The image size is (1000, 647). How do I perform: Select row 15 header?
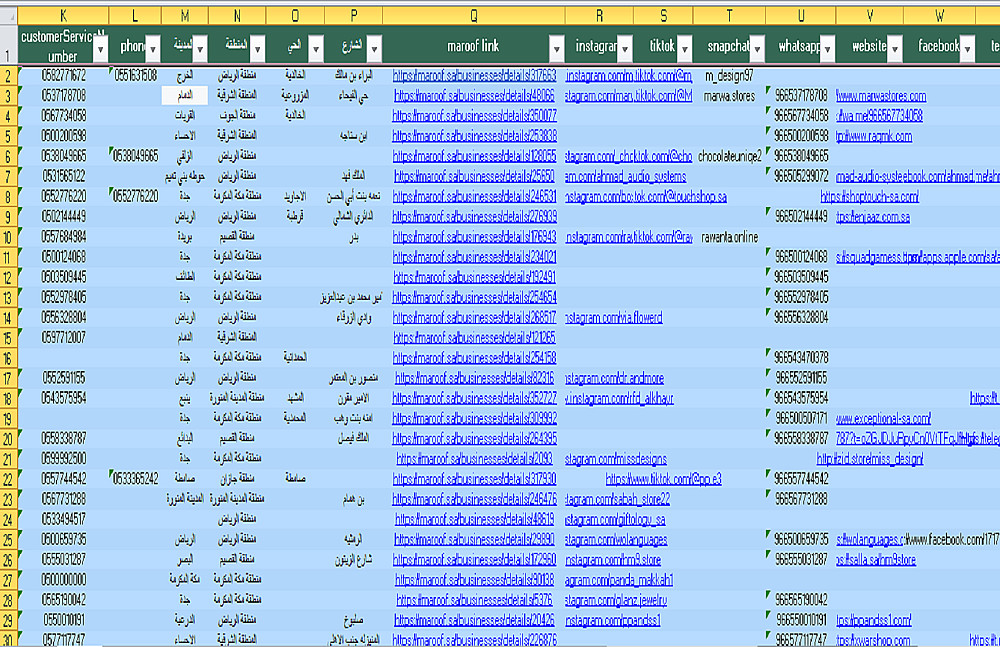click(8, 338)
